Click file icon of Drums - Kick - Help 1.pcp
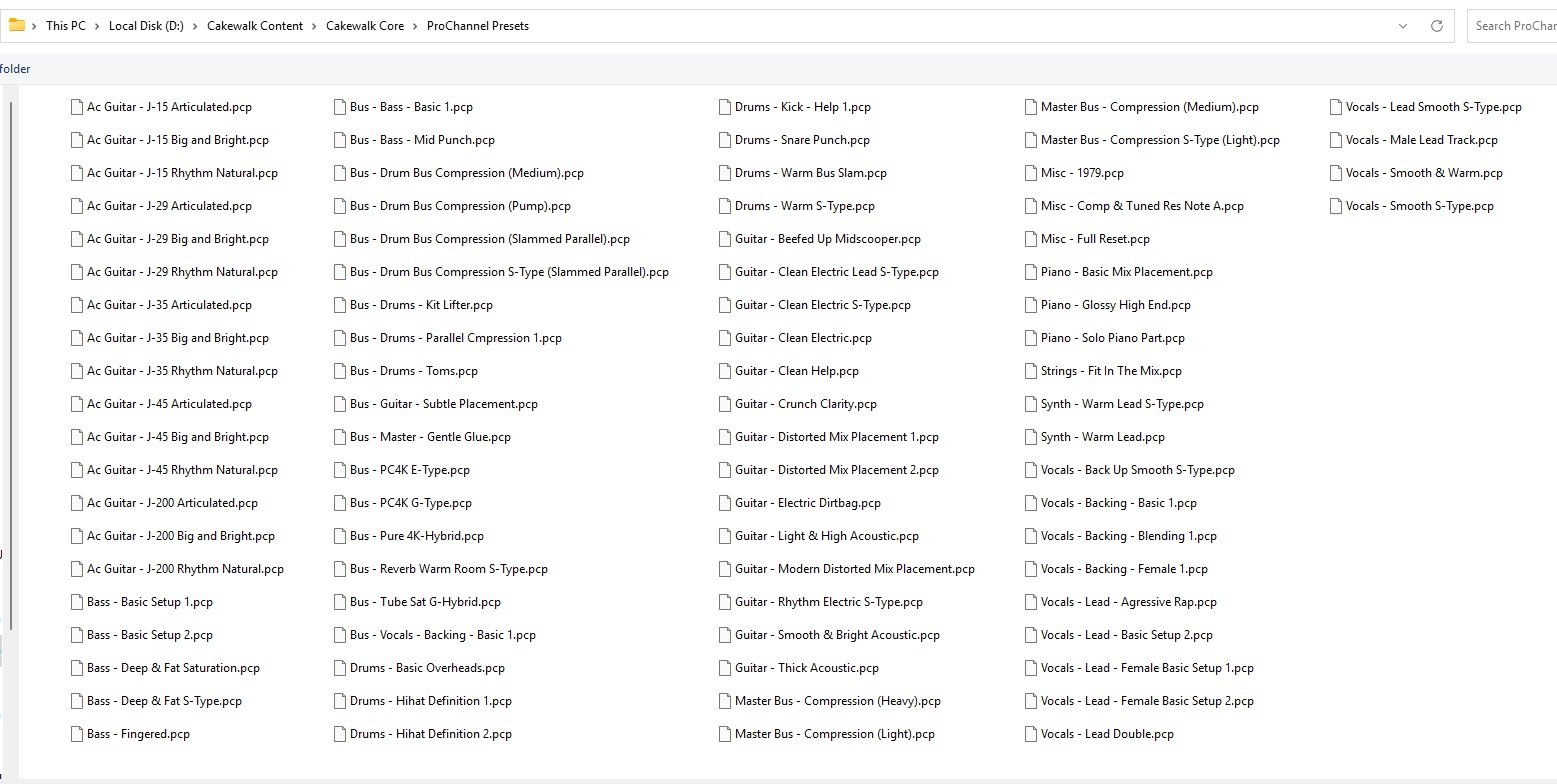The width and height of the screenshot is (1557, 784). click(x=725, y=107)
